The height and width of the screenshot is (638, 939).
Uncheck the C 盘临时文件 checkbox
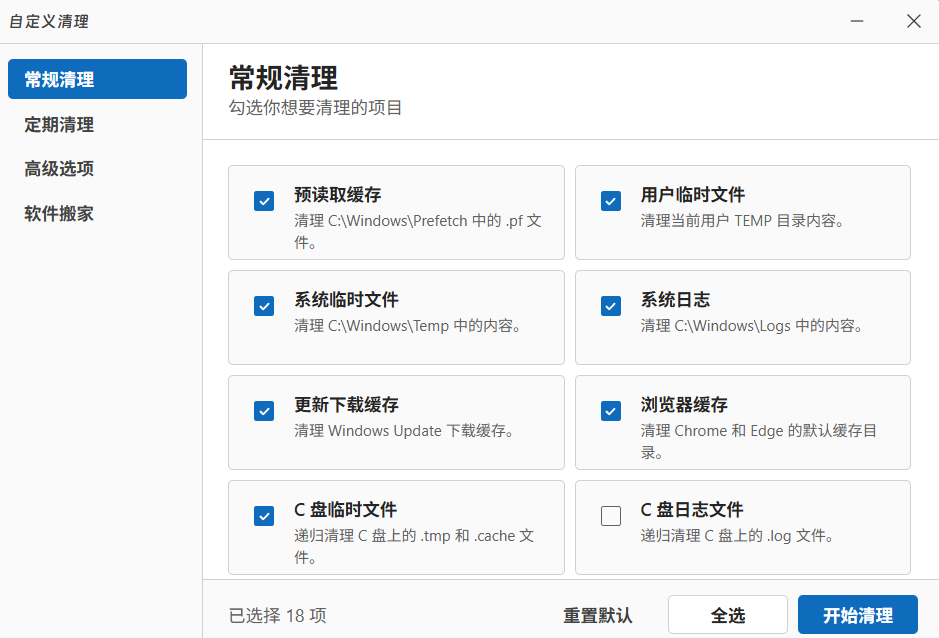click(x=263, y=516)
